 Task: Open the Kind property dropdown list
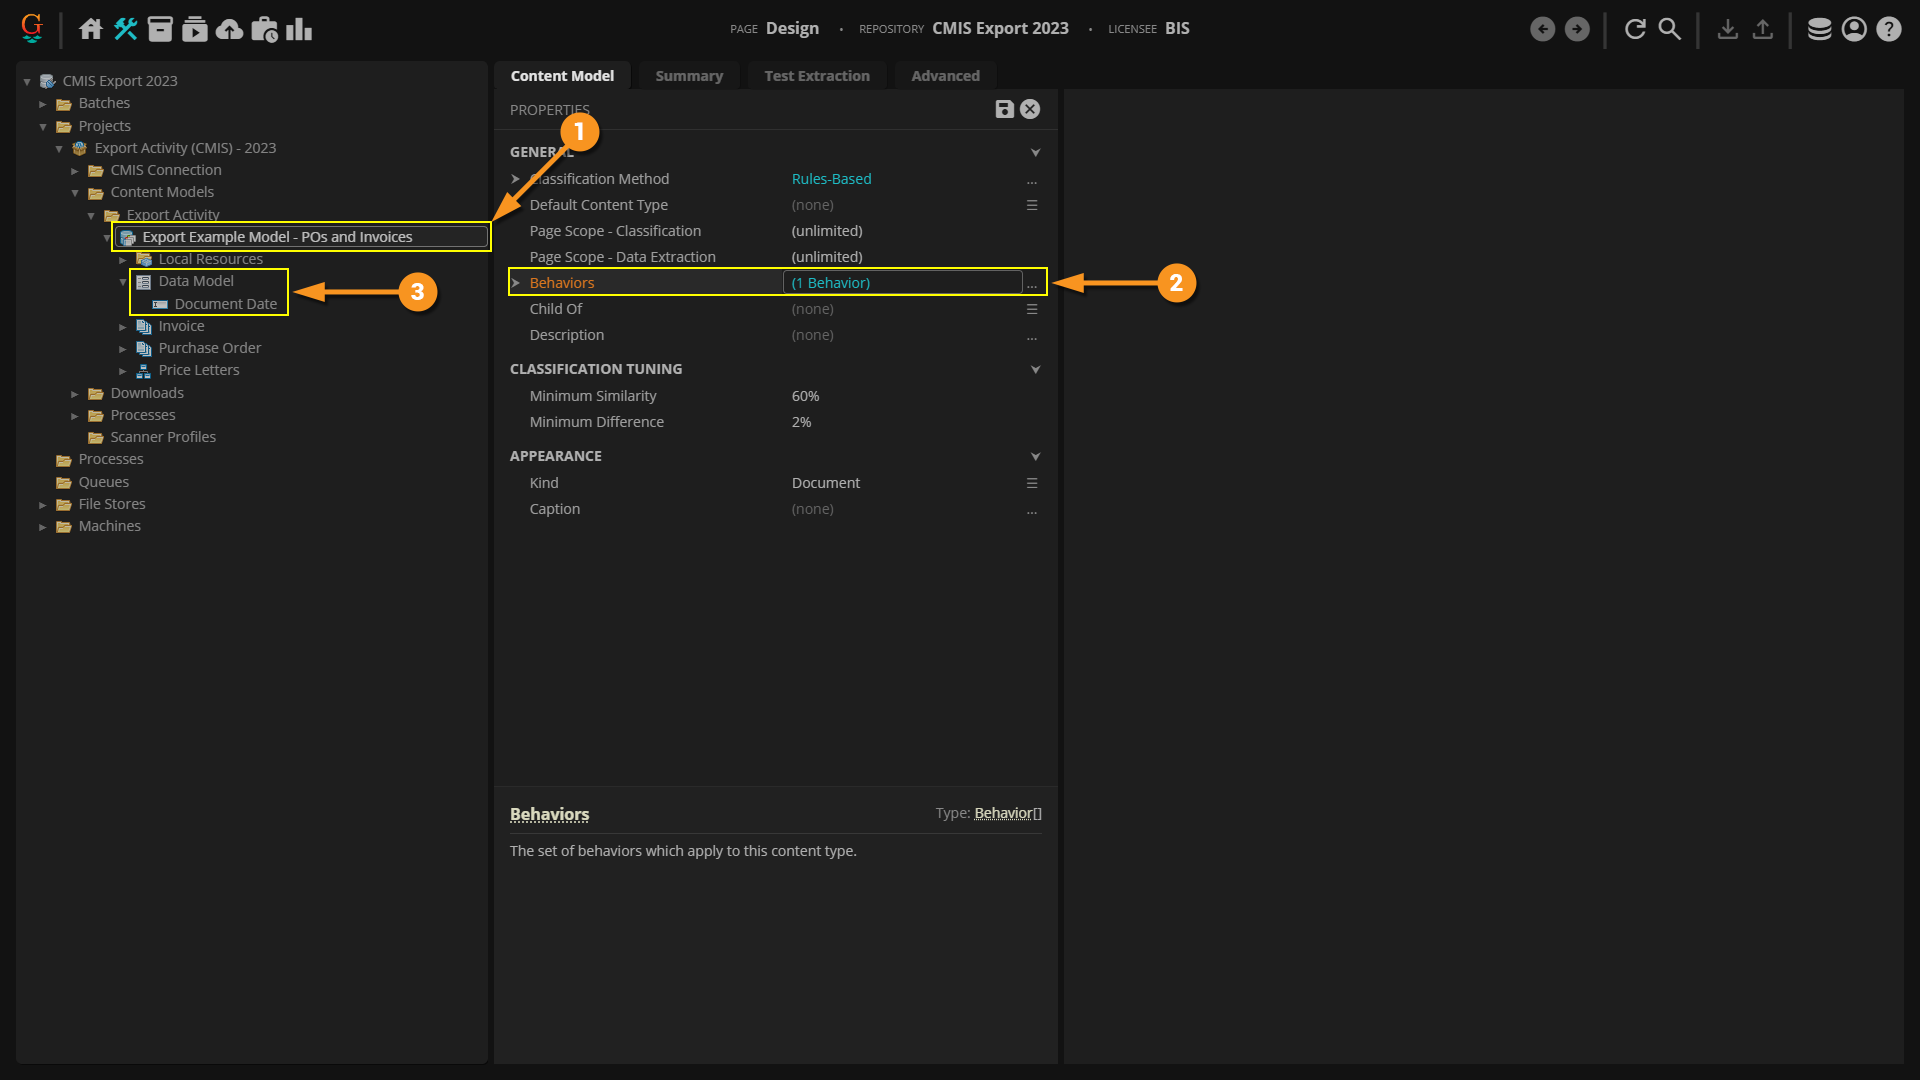(1031, 483)
